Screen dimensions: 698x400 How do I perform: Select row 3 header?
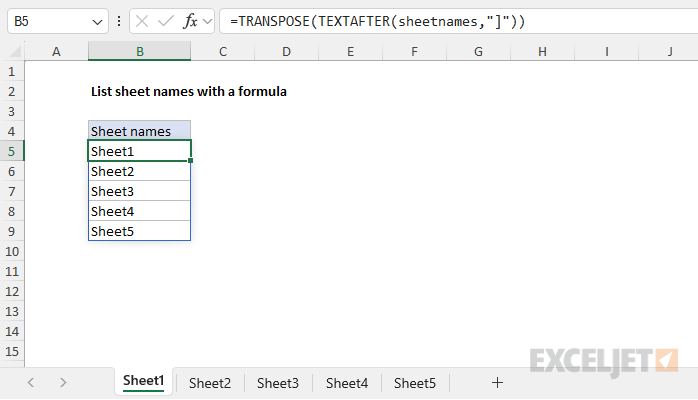coord(12,112)
